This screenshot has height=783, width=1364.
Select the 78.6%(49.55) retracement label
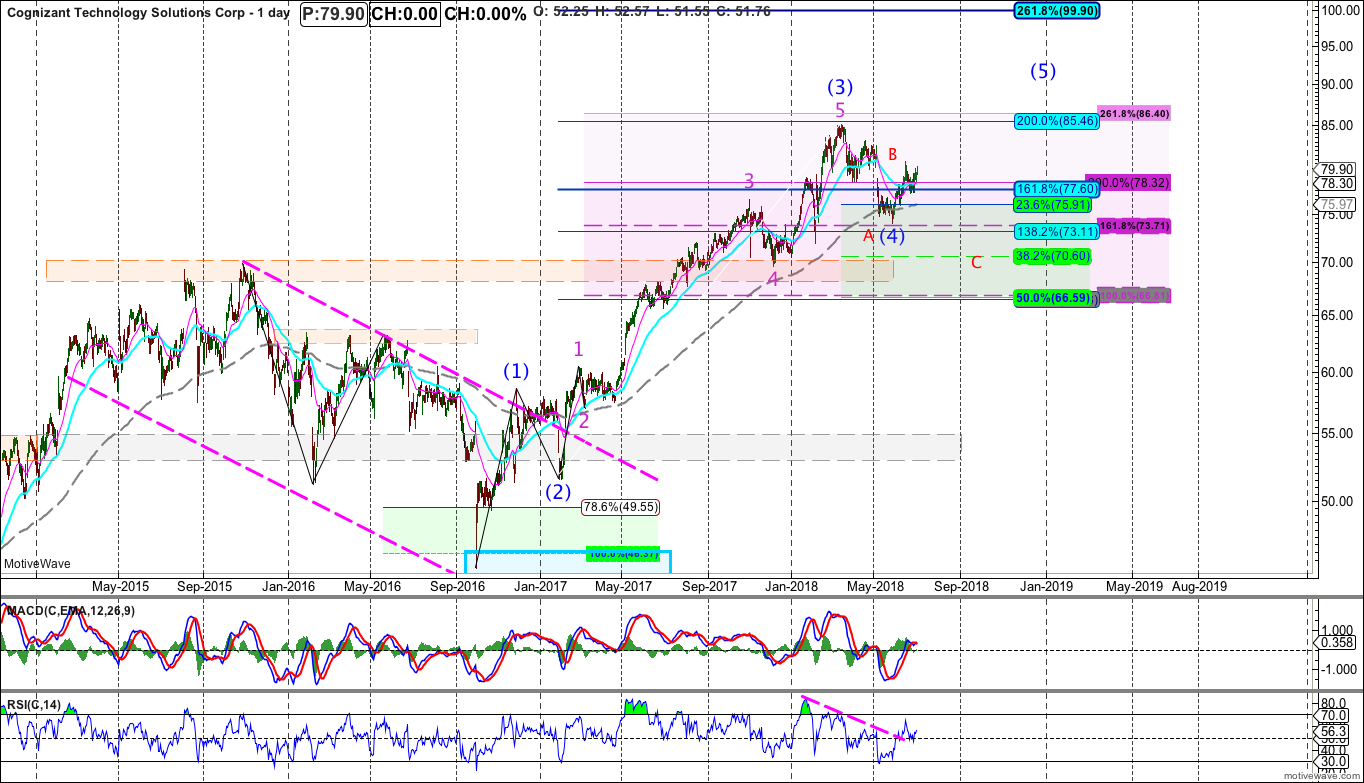pos(620,507)
